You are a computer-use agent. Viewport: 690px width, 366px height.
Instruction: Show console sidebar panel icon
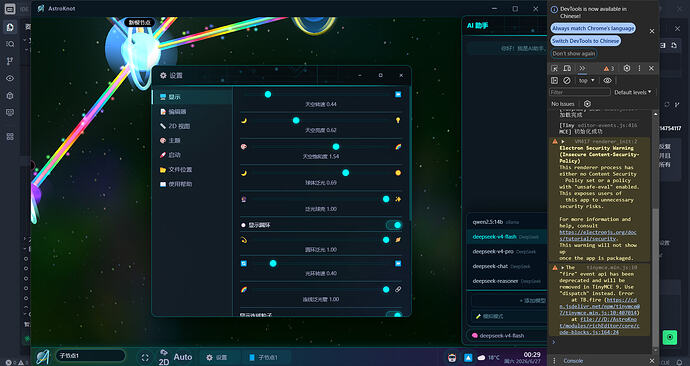point(554,81)
